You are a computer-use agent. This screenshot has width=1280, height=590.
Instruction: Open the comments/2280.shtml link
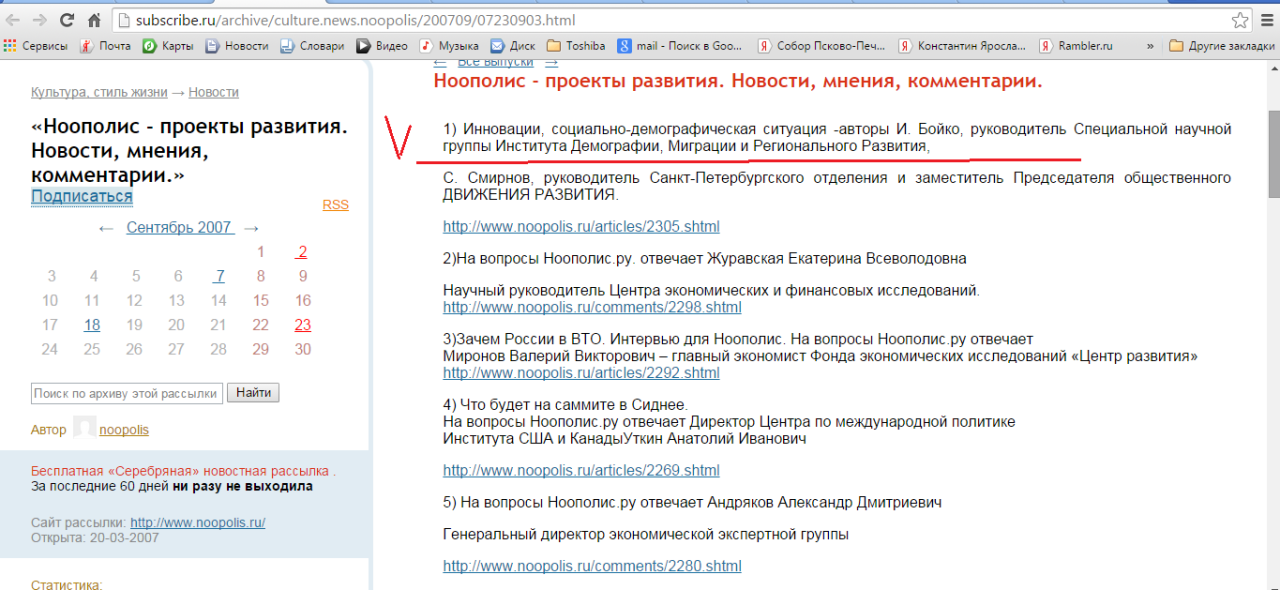tap(592, 566)
